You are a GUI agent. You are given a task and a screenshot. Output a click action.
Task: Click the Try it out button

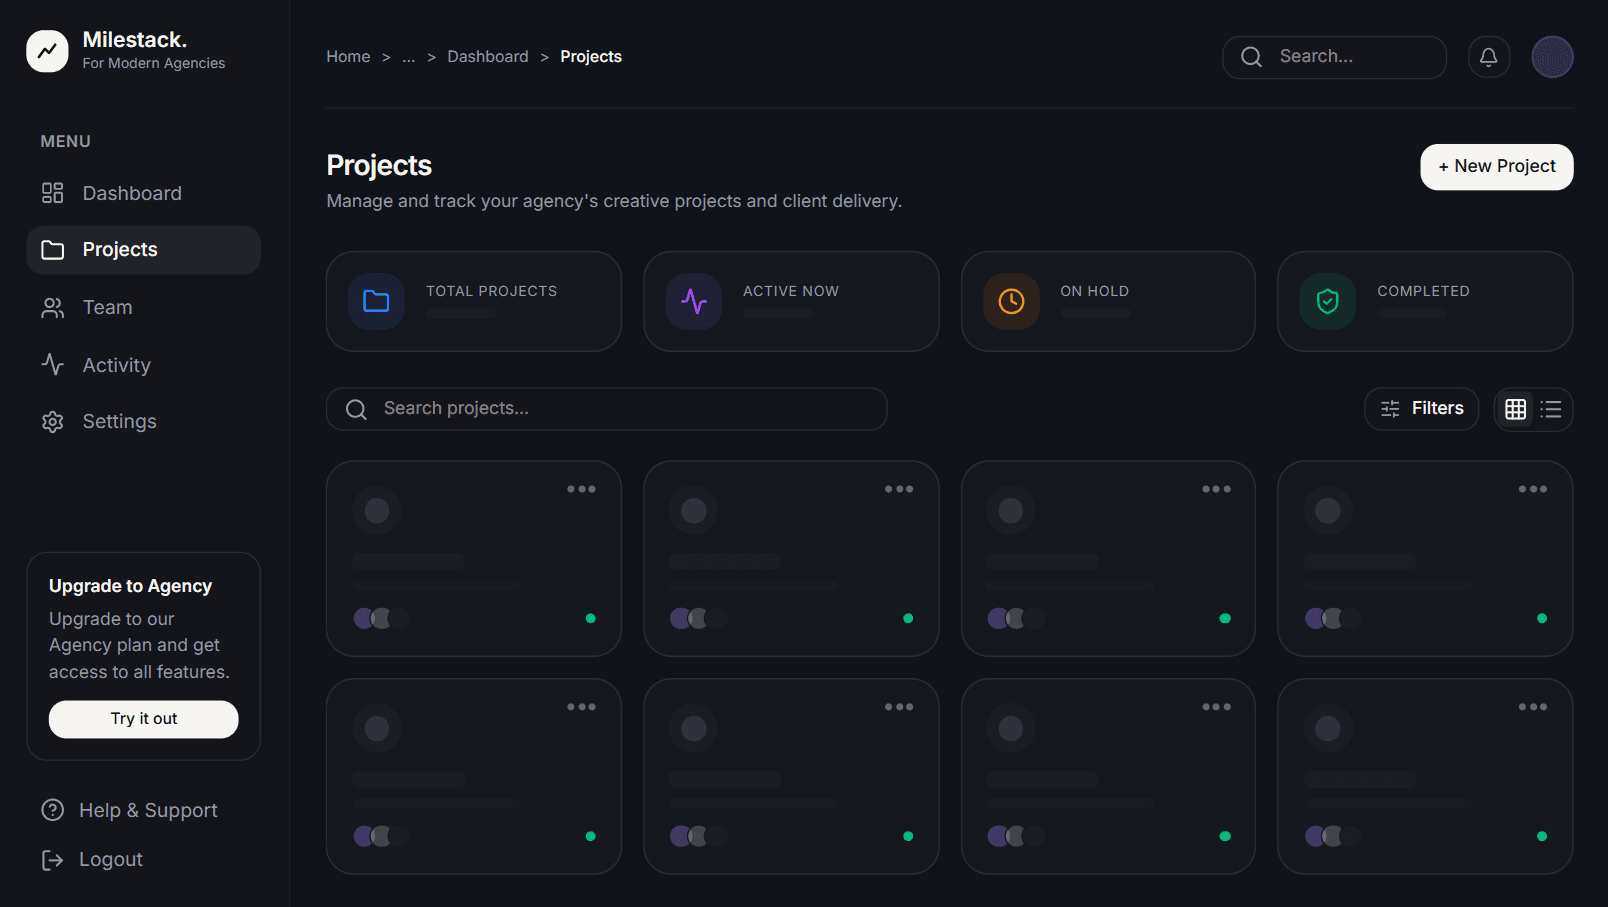point(144,719)
